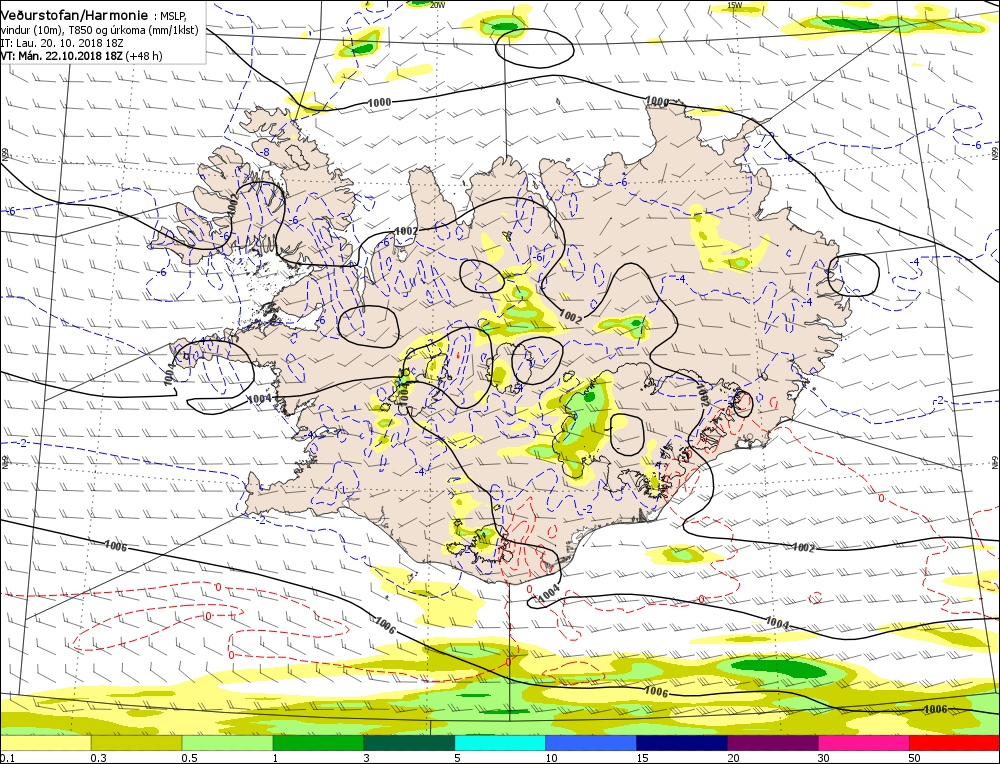Click the cyan 5 mm legend swatch
Screen dimensions: 1000x764
500,743
